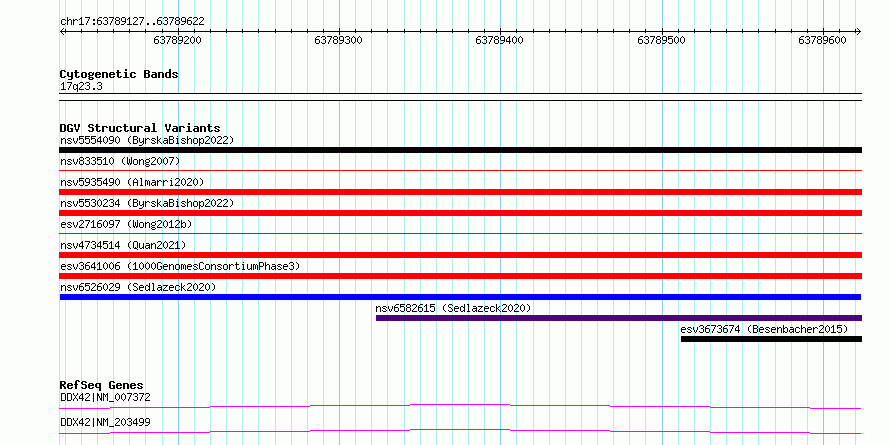Click the thin red esv2716097 variant line
The height and width of the screenshot is (445, 890).
point(460,233)
